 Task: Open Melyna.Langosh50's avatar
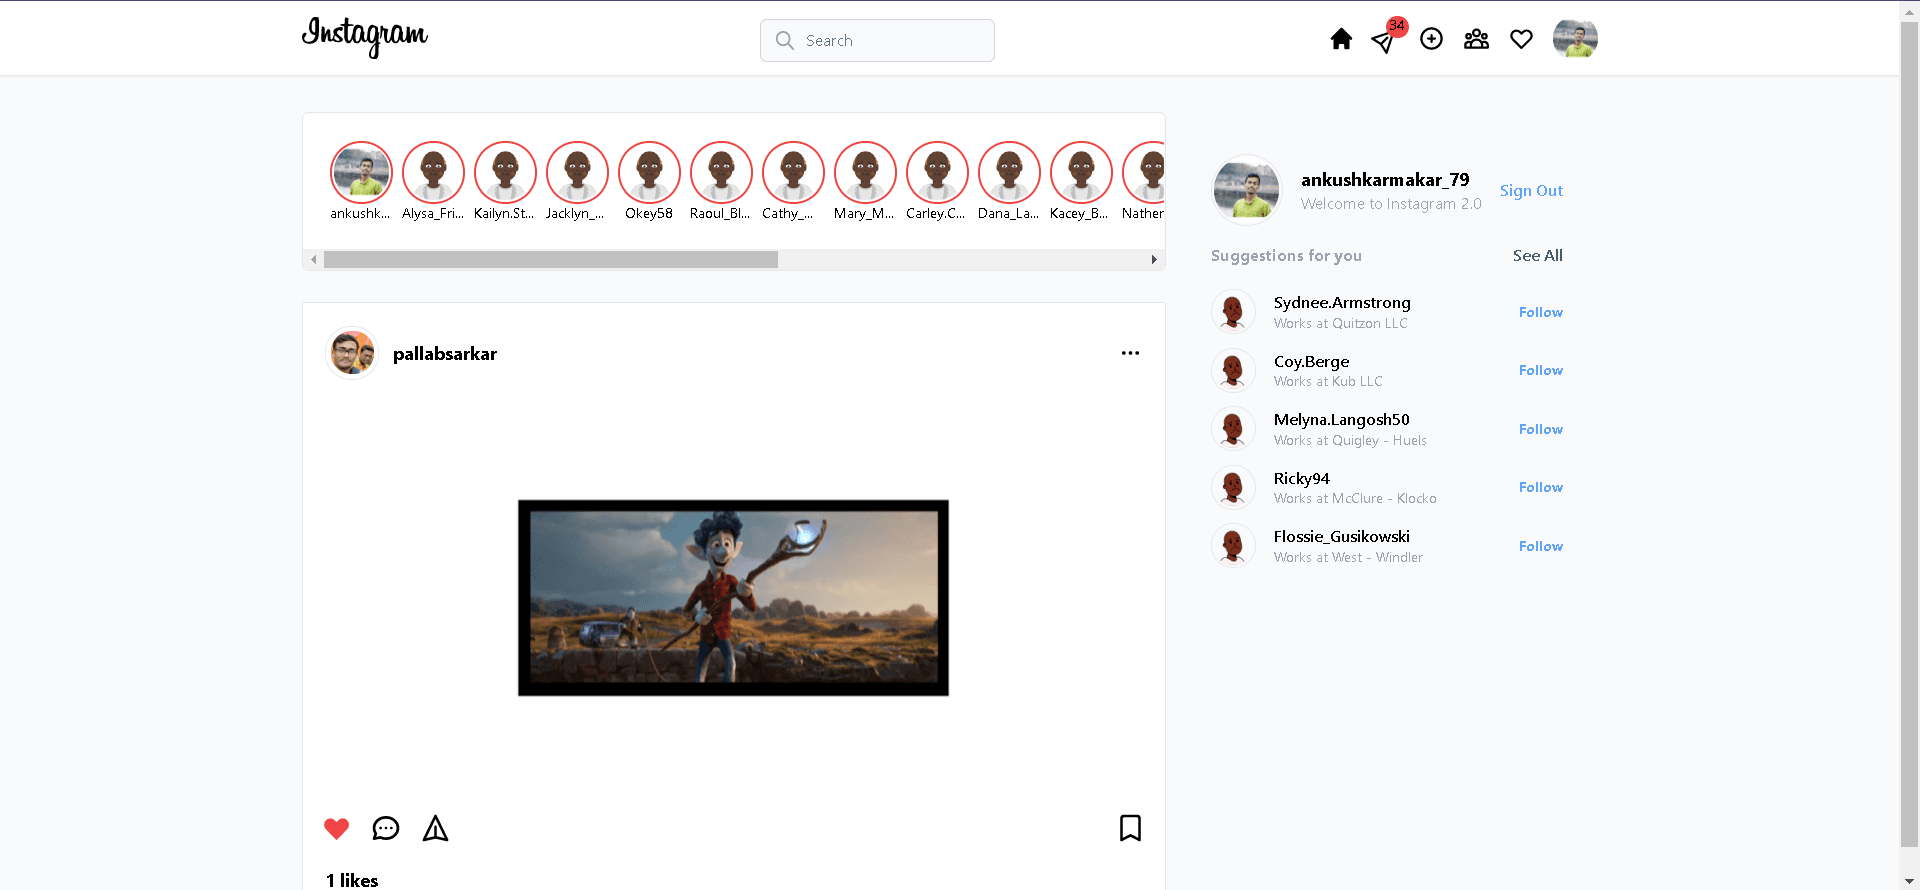pos(1233,429)
